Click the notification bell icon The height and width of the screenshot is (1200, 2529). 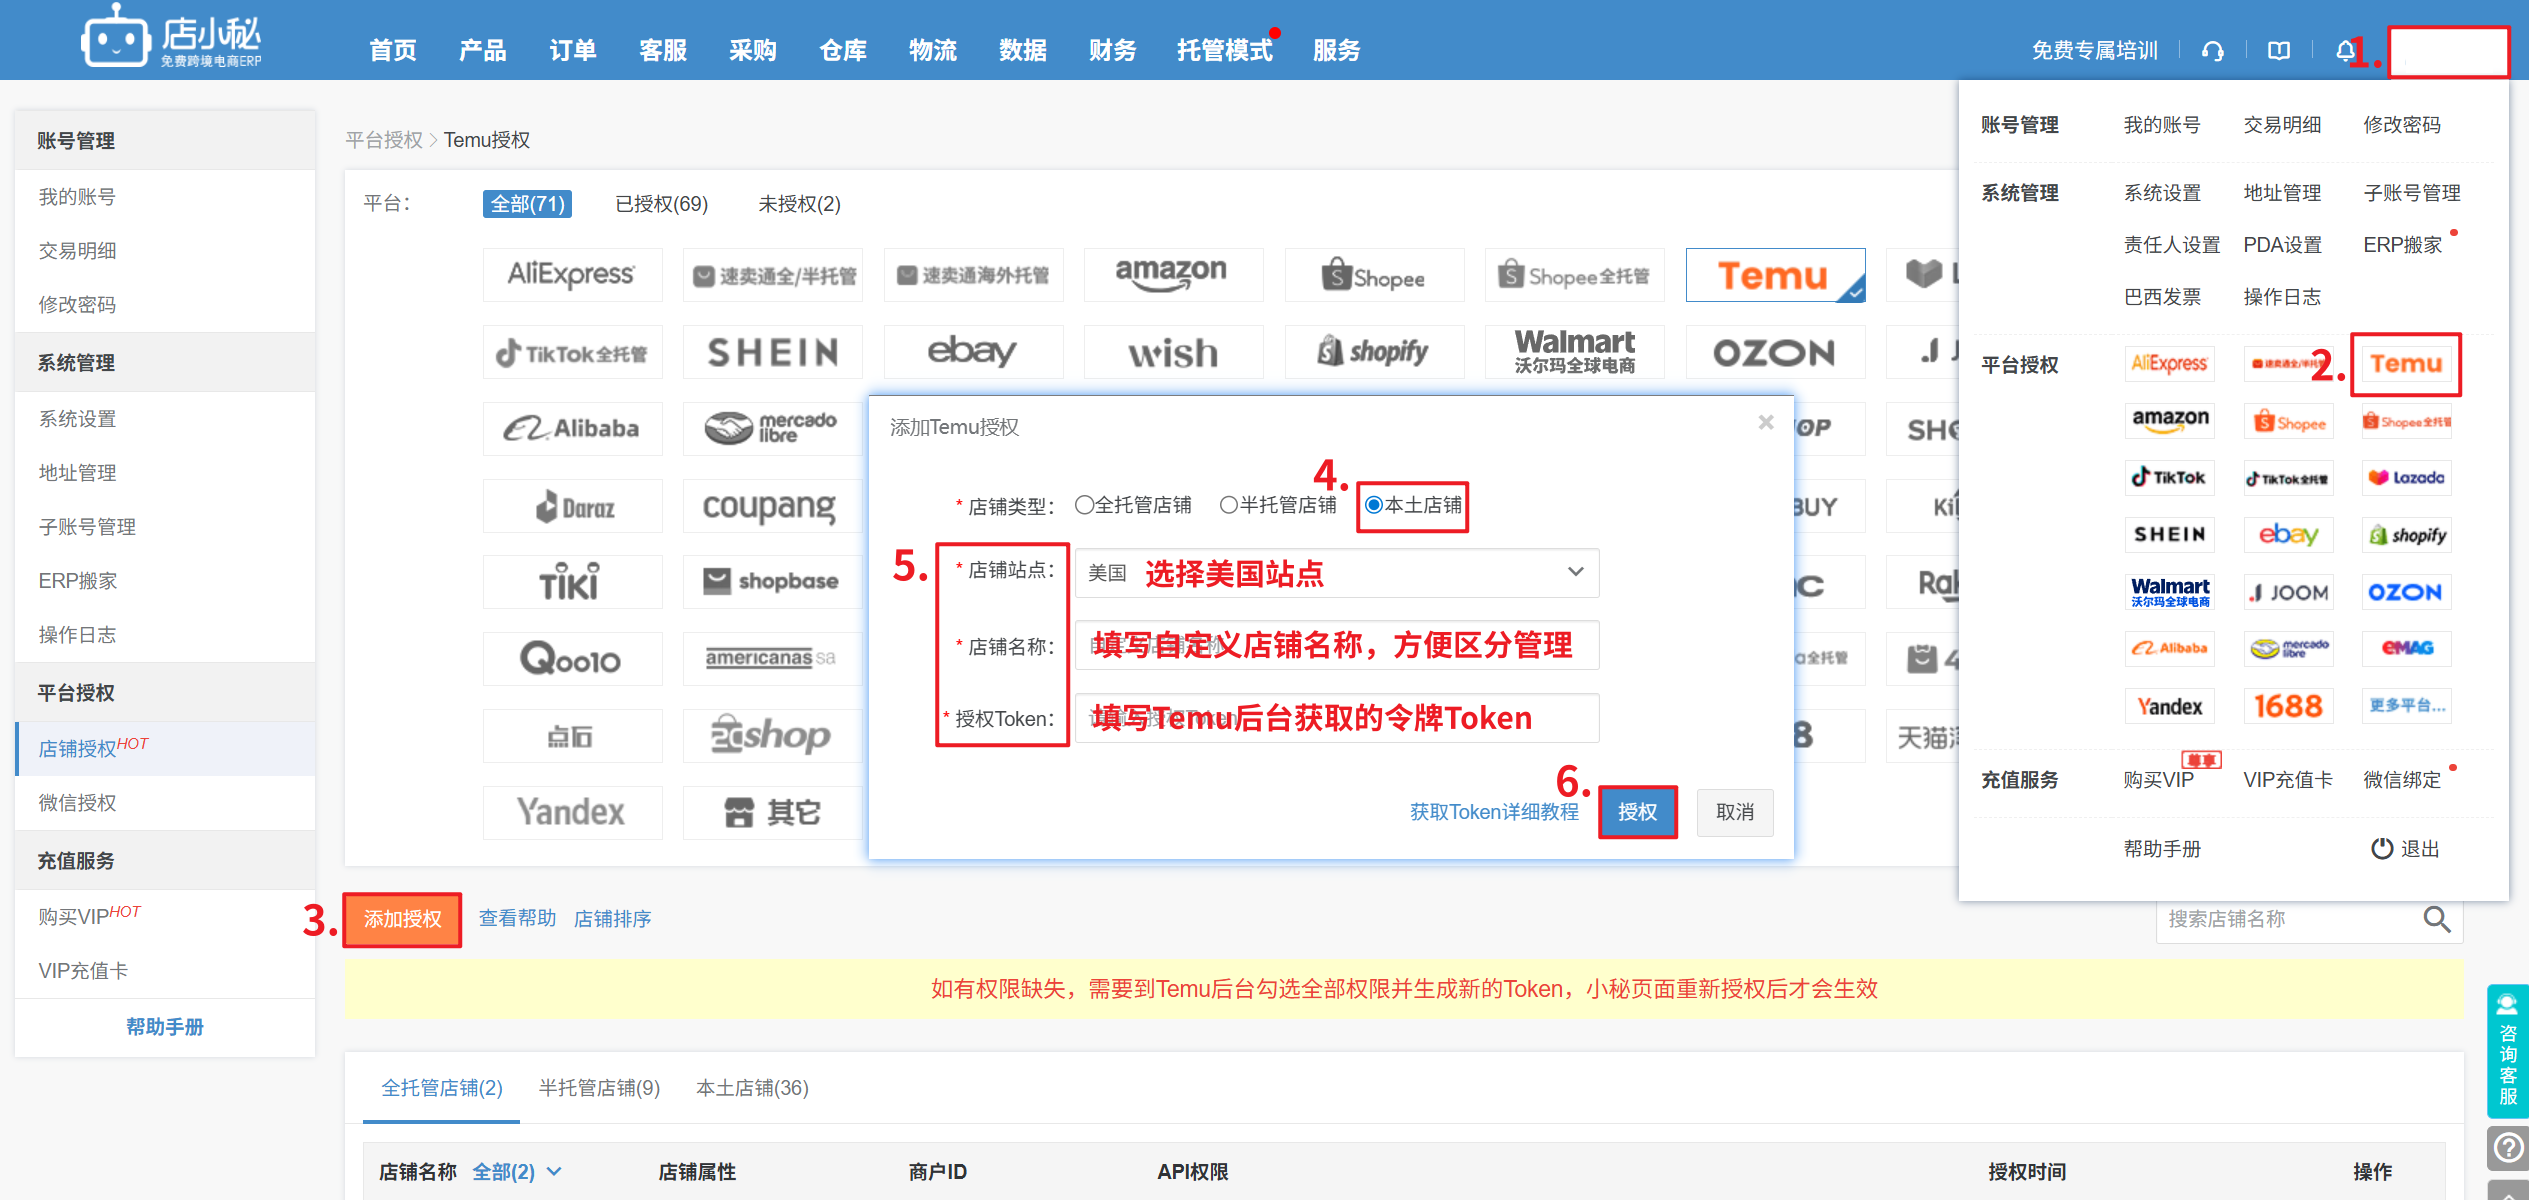pos(2344,51)
